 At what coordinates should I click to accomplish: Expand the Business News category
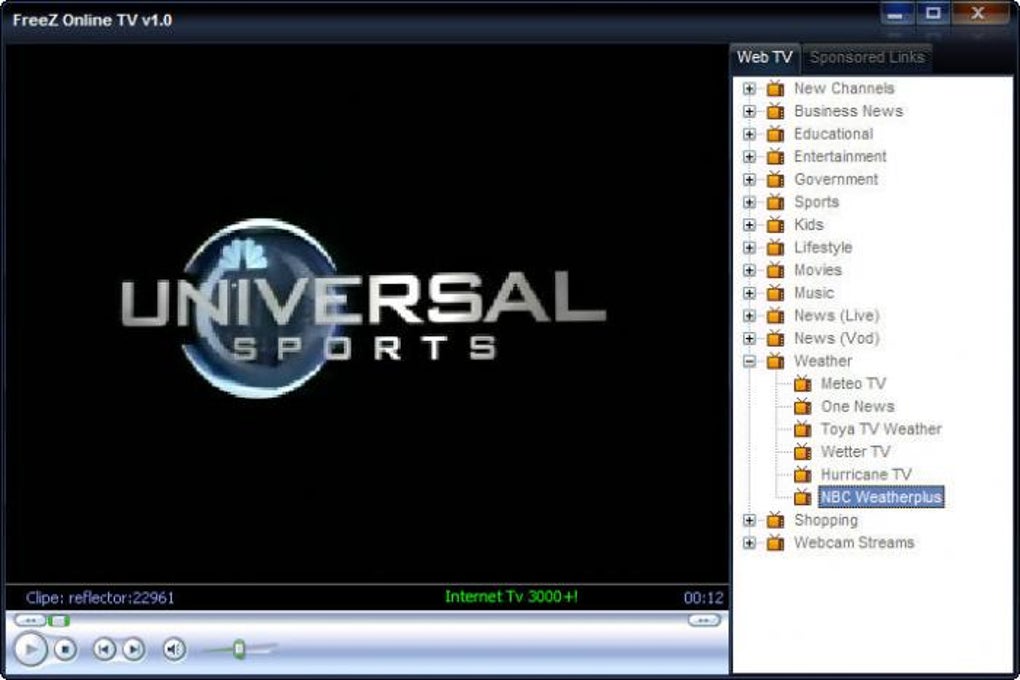[749, 112]
